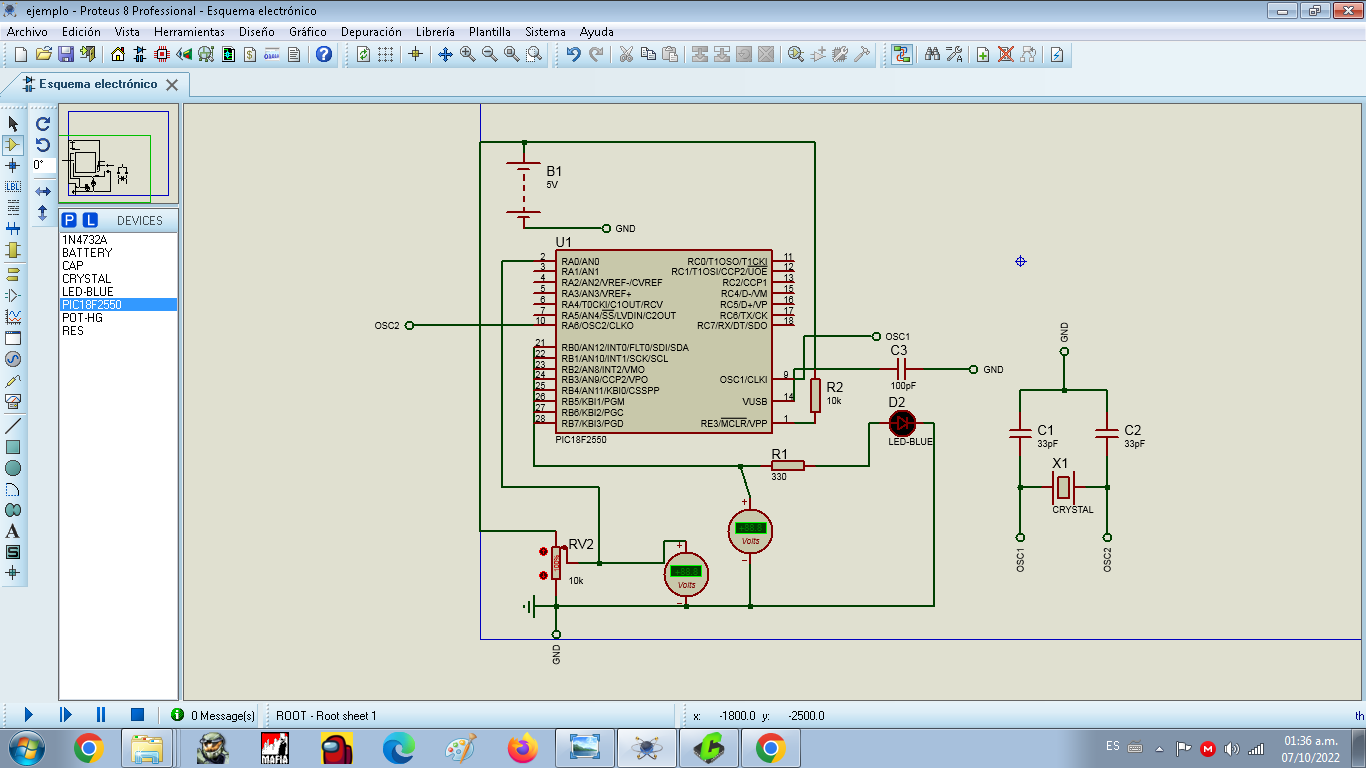The height and width of the screenshot is (768, 1366).
Task: Click the Windows Start button
Action: [25, 747]
